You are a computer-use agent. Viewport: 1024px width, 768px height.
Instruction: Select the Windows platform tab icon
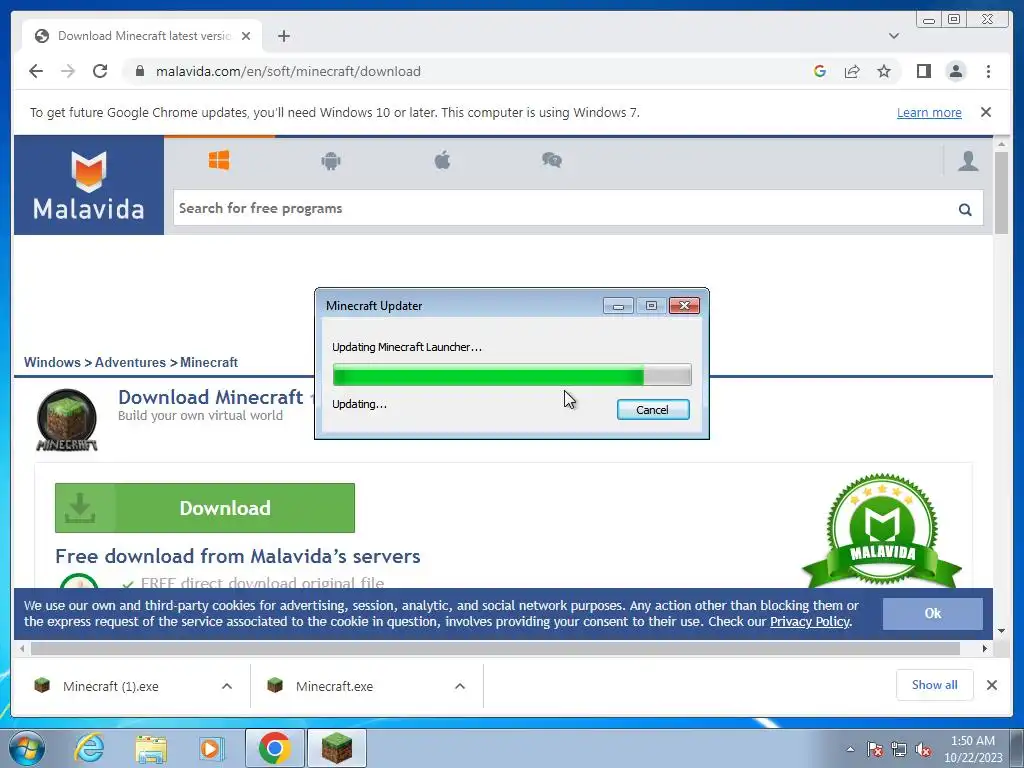coord(219,160)
